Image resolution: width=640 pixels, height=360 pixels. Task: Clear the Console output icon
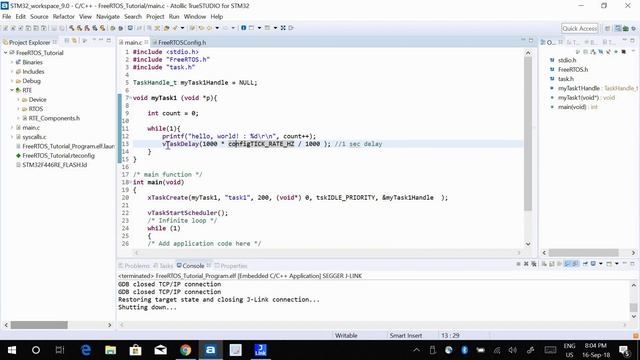(544, 264)
